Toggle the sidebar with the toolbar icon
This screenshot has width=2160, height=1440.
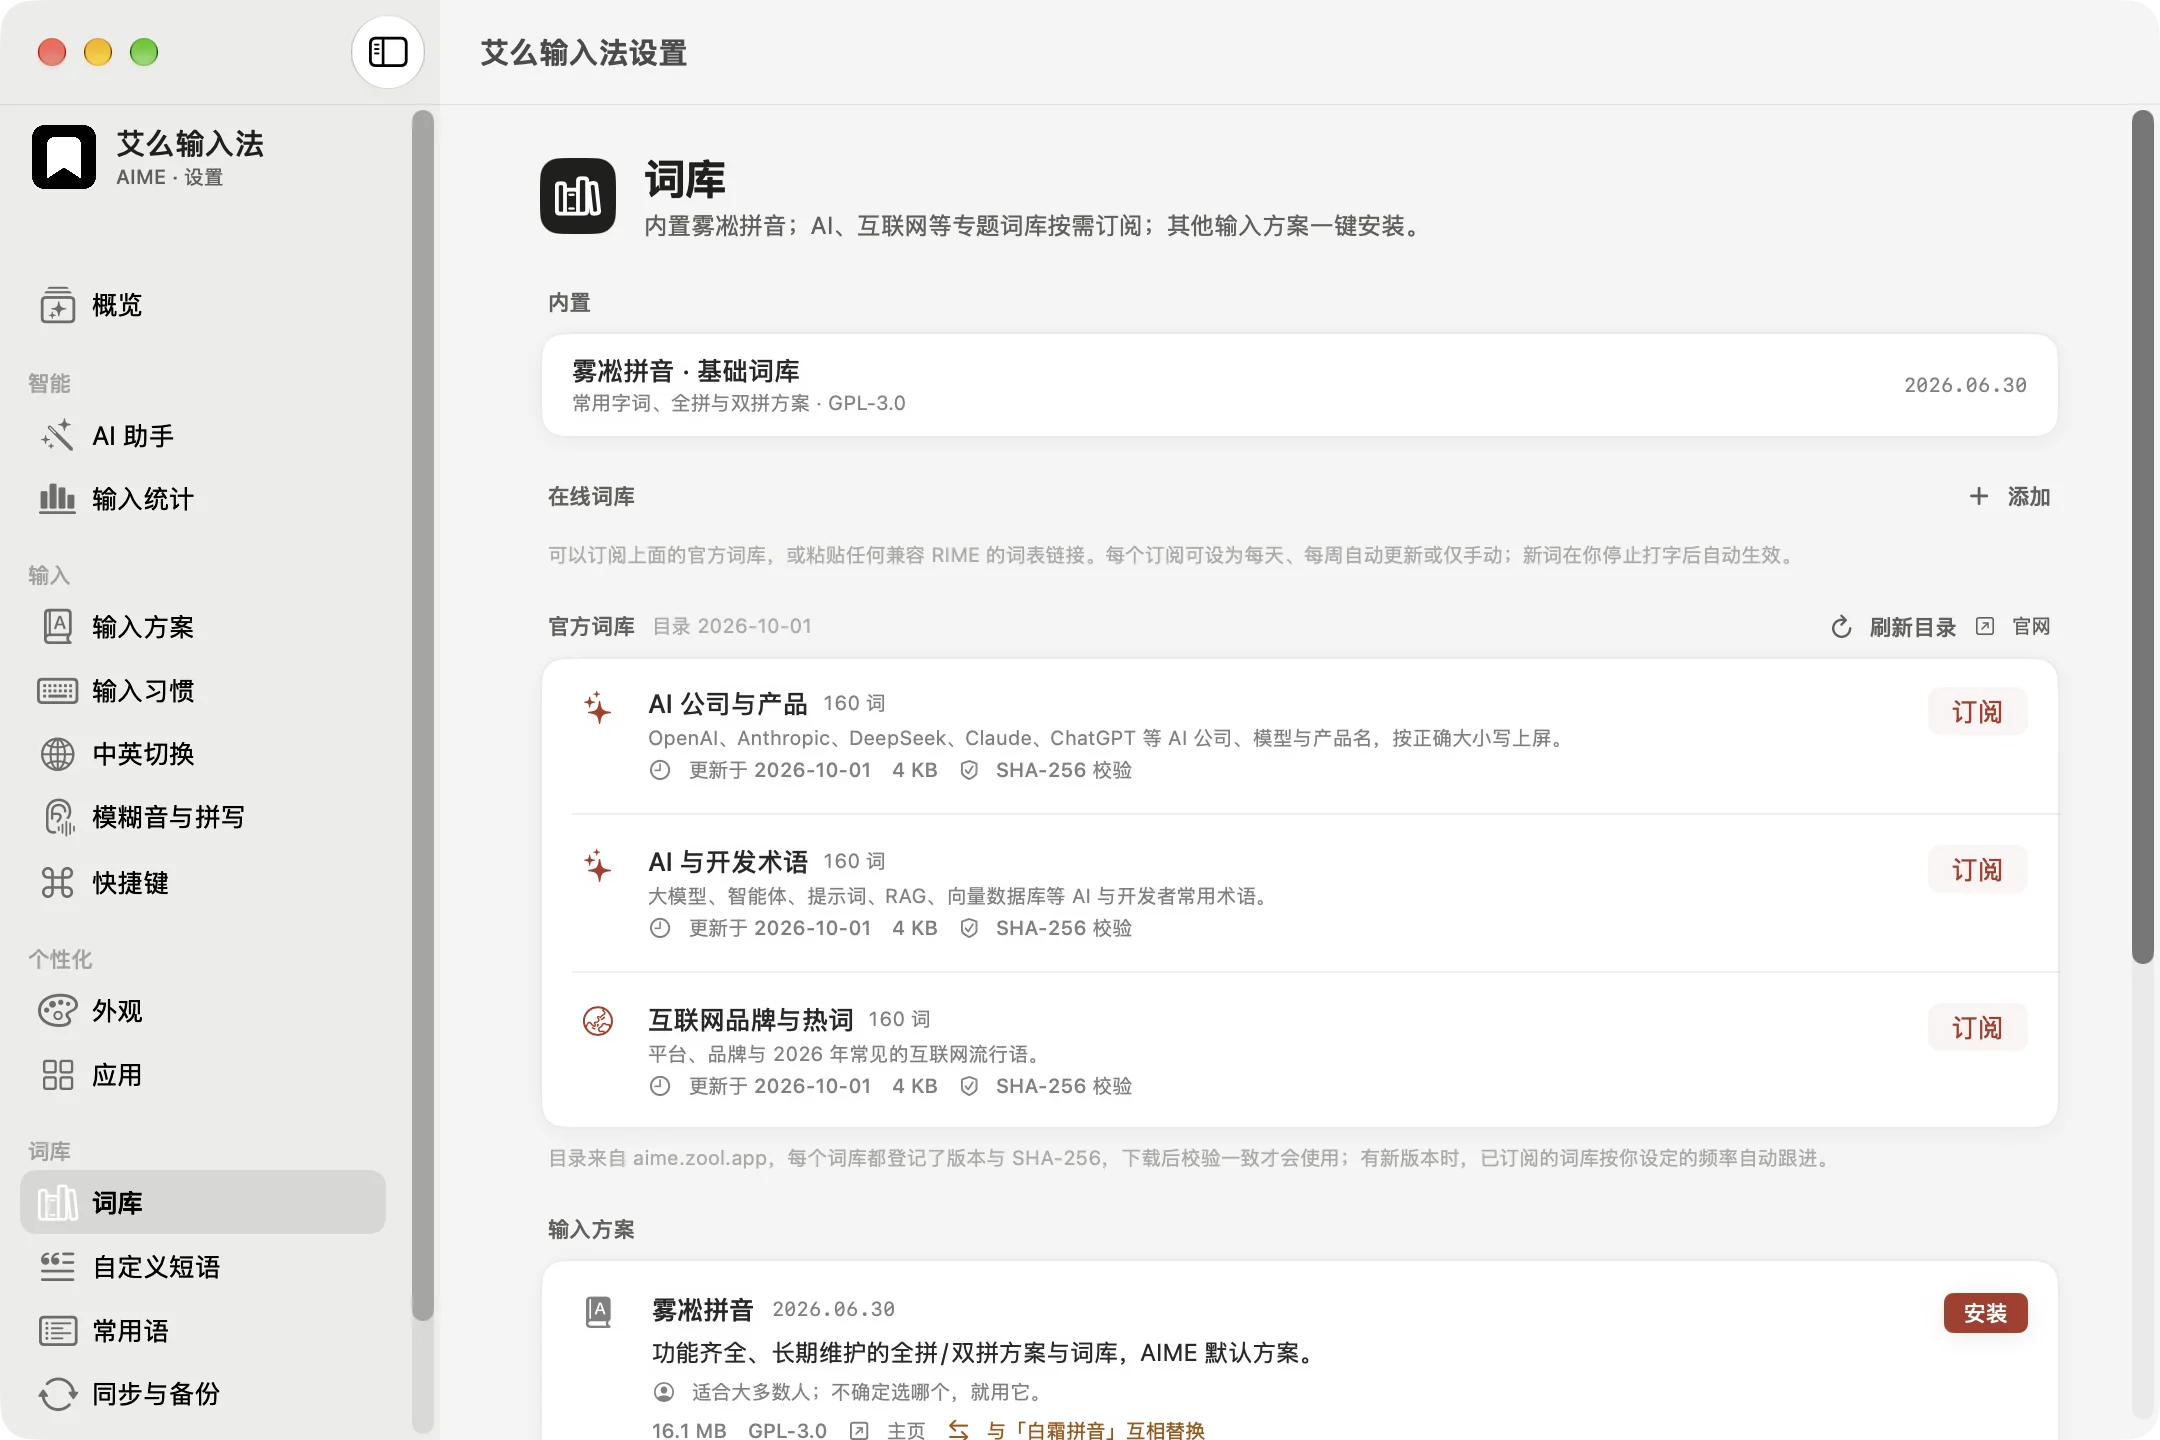point(388,52)
